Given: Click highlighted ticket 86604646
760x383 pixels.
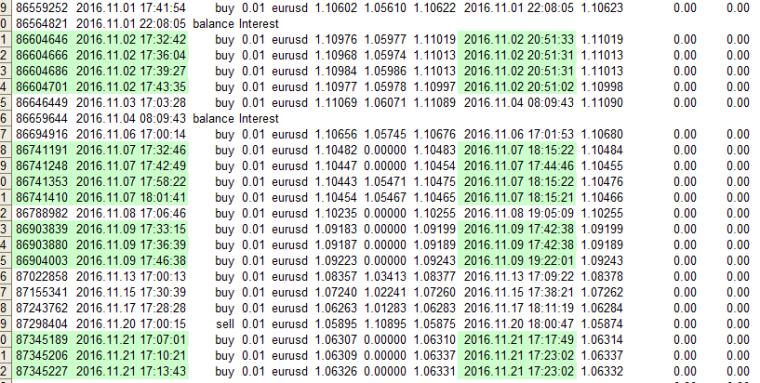Looking at the screenshot, I should click(x=42, y=39).
